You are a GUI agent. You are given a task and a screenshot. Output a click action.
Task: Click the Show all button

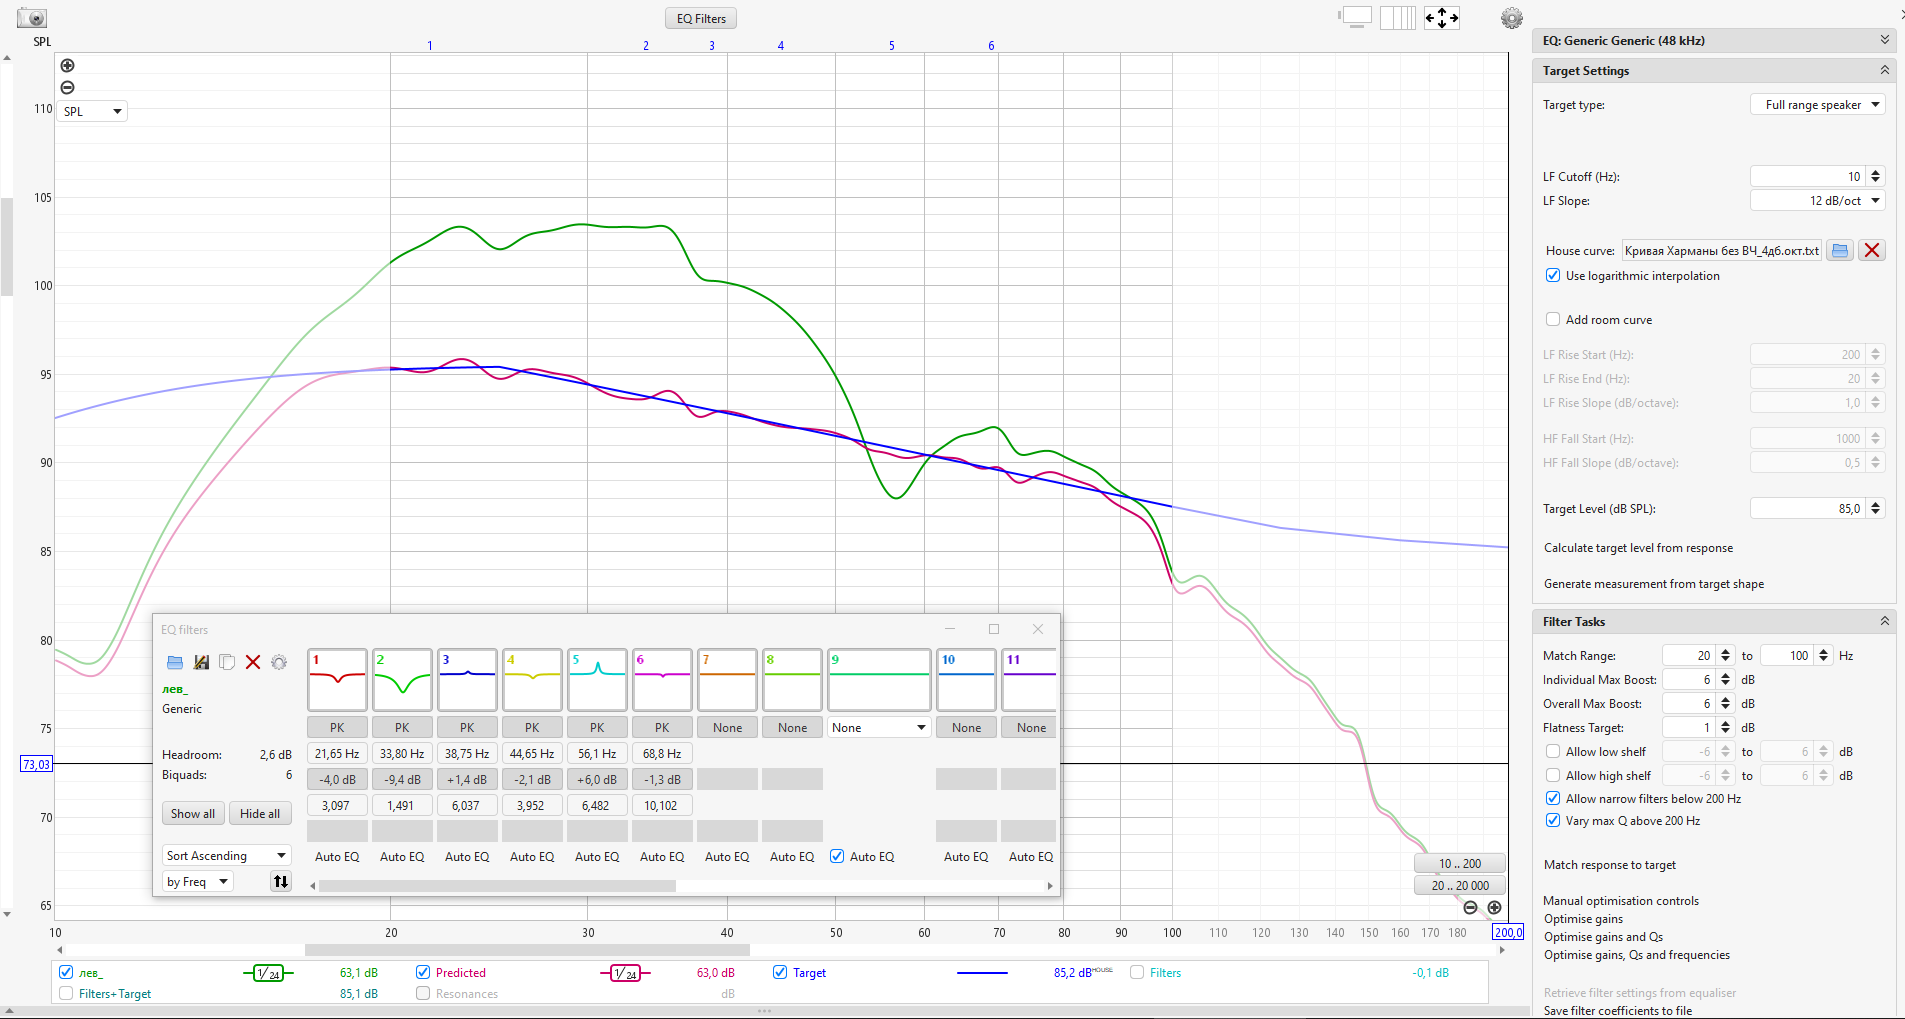point(193,814)
